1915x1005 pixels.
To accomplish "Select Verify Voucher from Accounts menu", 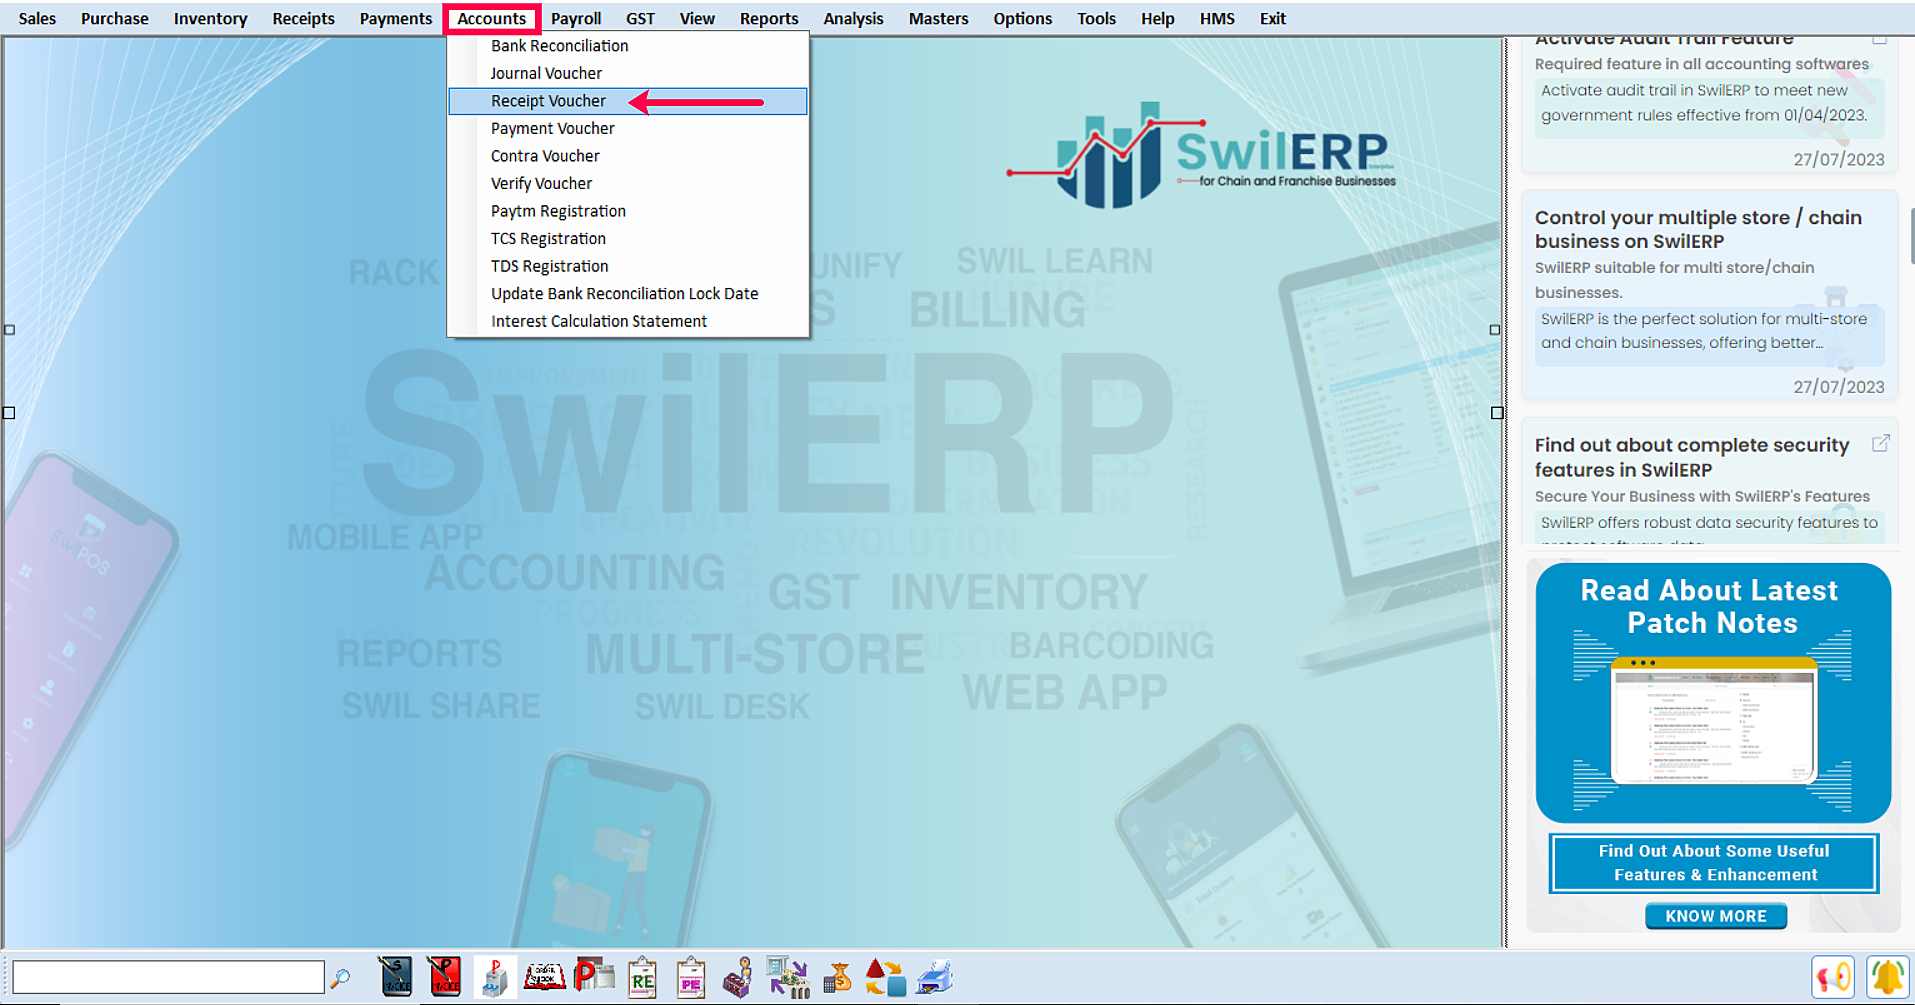I will click(628, 183).
